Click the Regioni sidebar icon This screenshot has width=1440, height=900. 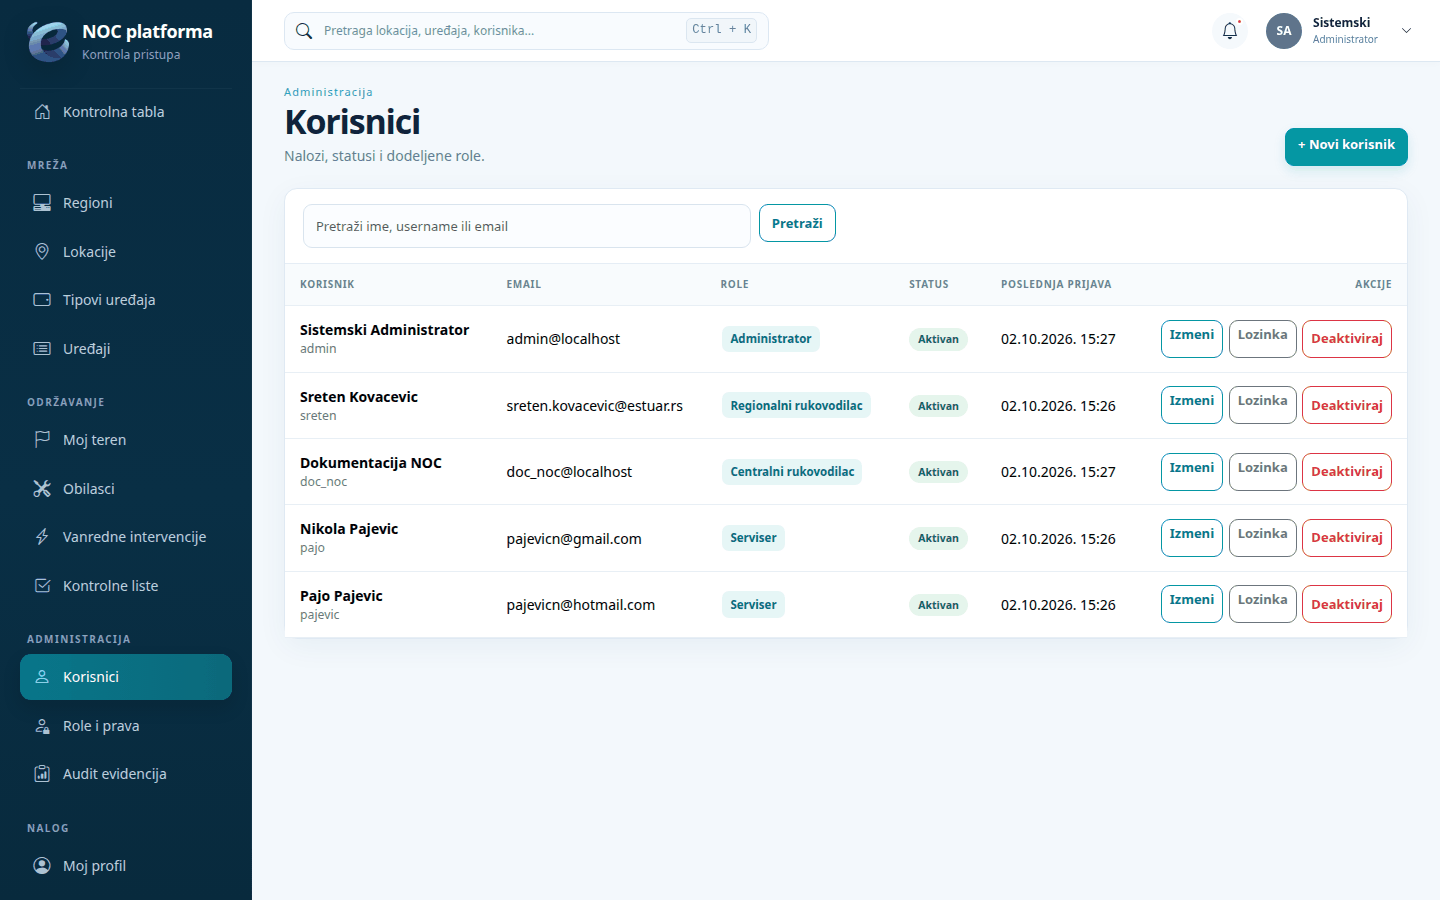pyautogui.click(x=42, y=203)
